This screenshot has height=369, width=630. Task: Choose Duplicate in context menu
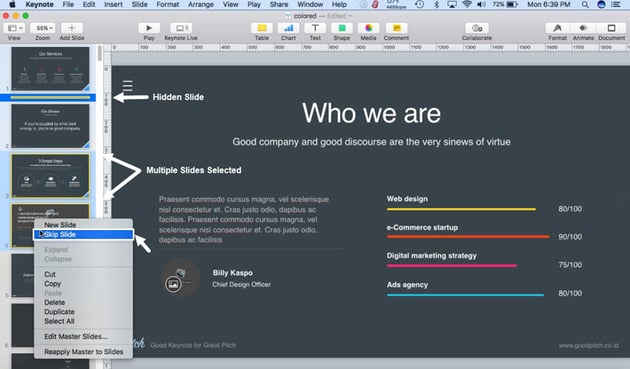tap(83, 312)
